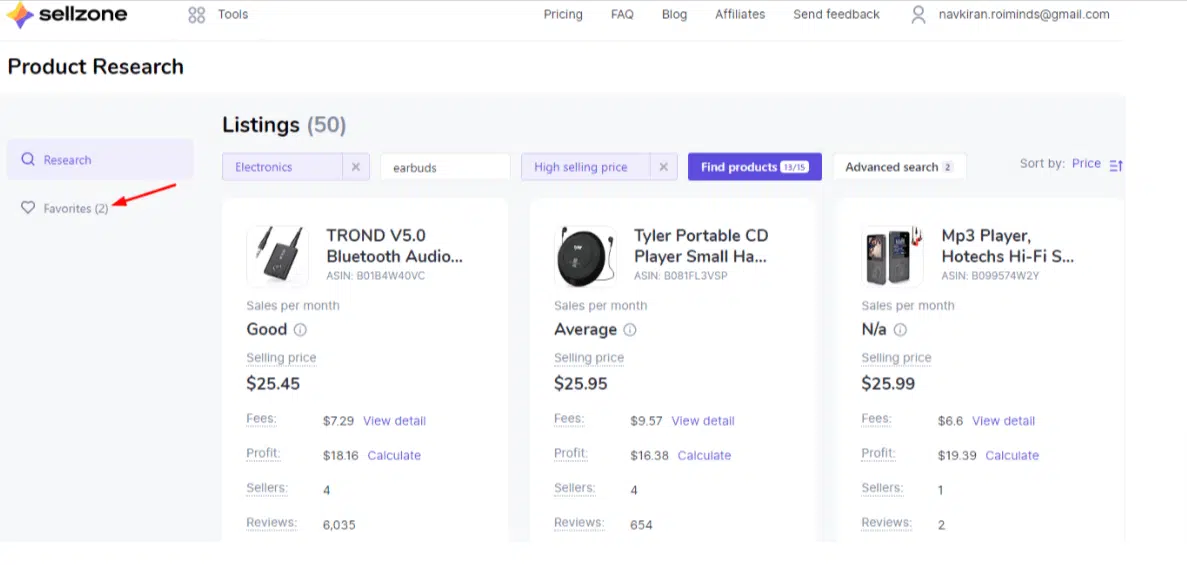Open the Affiliates page
This screenshot has height=565, width=1187.
point(740,14)
